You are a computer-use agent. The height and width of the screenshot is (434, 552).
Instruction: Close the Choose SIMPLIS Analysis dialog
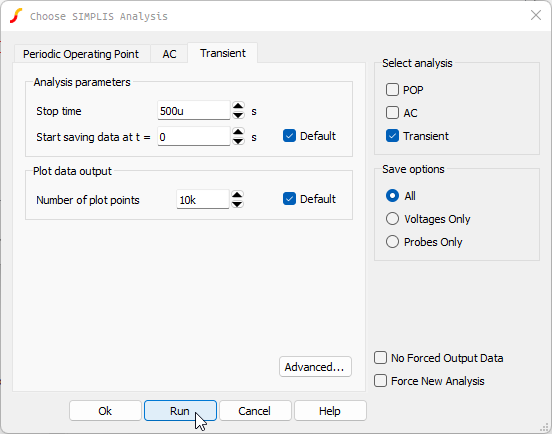coord(535,15)
